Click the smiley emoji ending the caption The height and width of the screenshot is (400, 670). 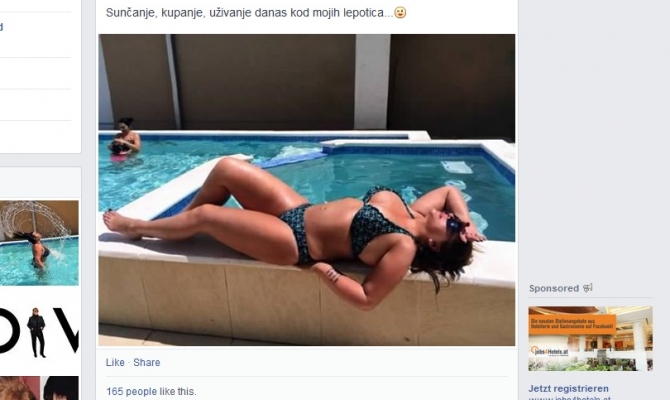click(400, 13)
